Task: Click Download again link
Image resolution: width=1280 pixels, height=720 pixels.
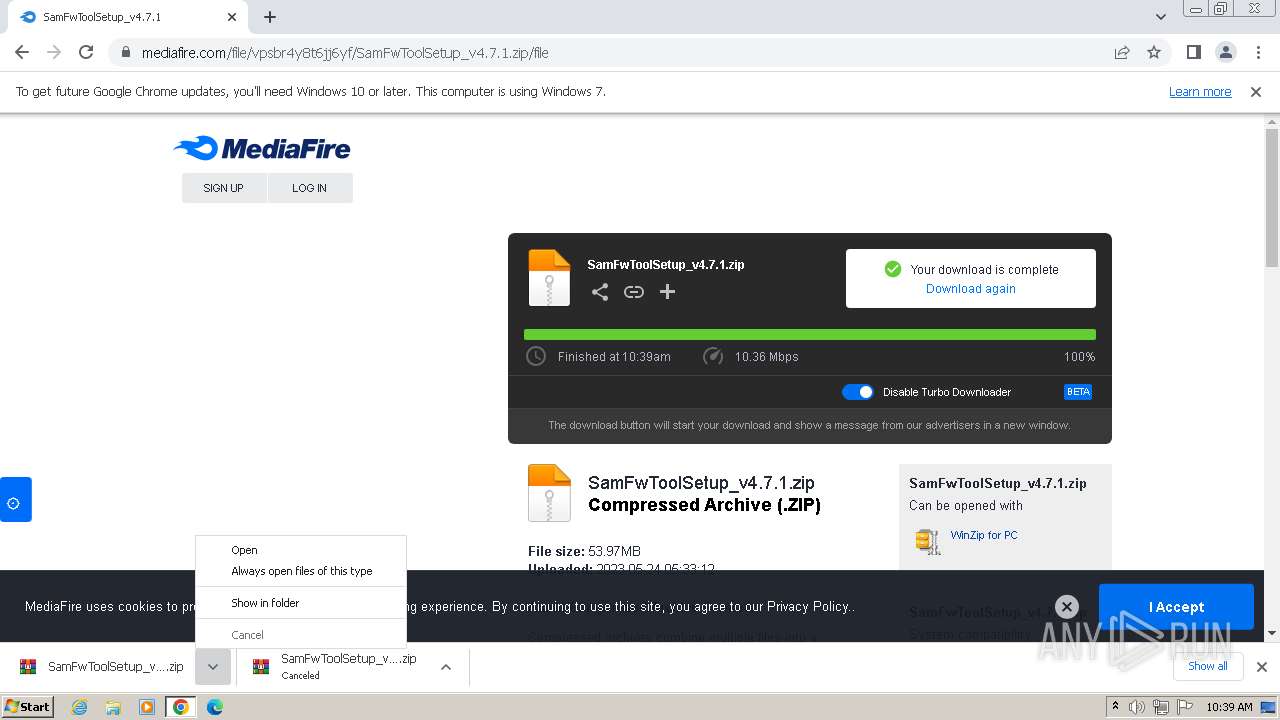Action: (971, 289)
